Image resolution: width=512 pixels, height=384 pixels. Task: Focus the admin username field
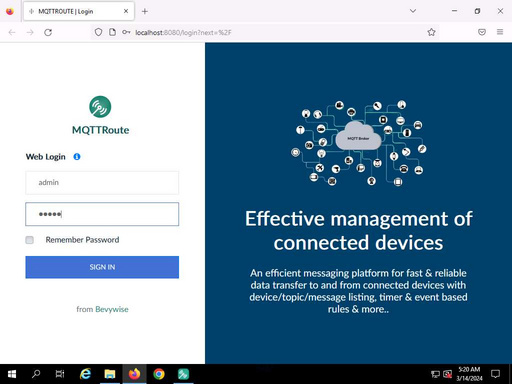pos(102,182)
